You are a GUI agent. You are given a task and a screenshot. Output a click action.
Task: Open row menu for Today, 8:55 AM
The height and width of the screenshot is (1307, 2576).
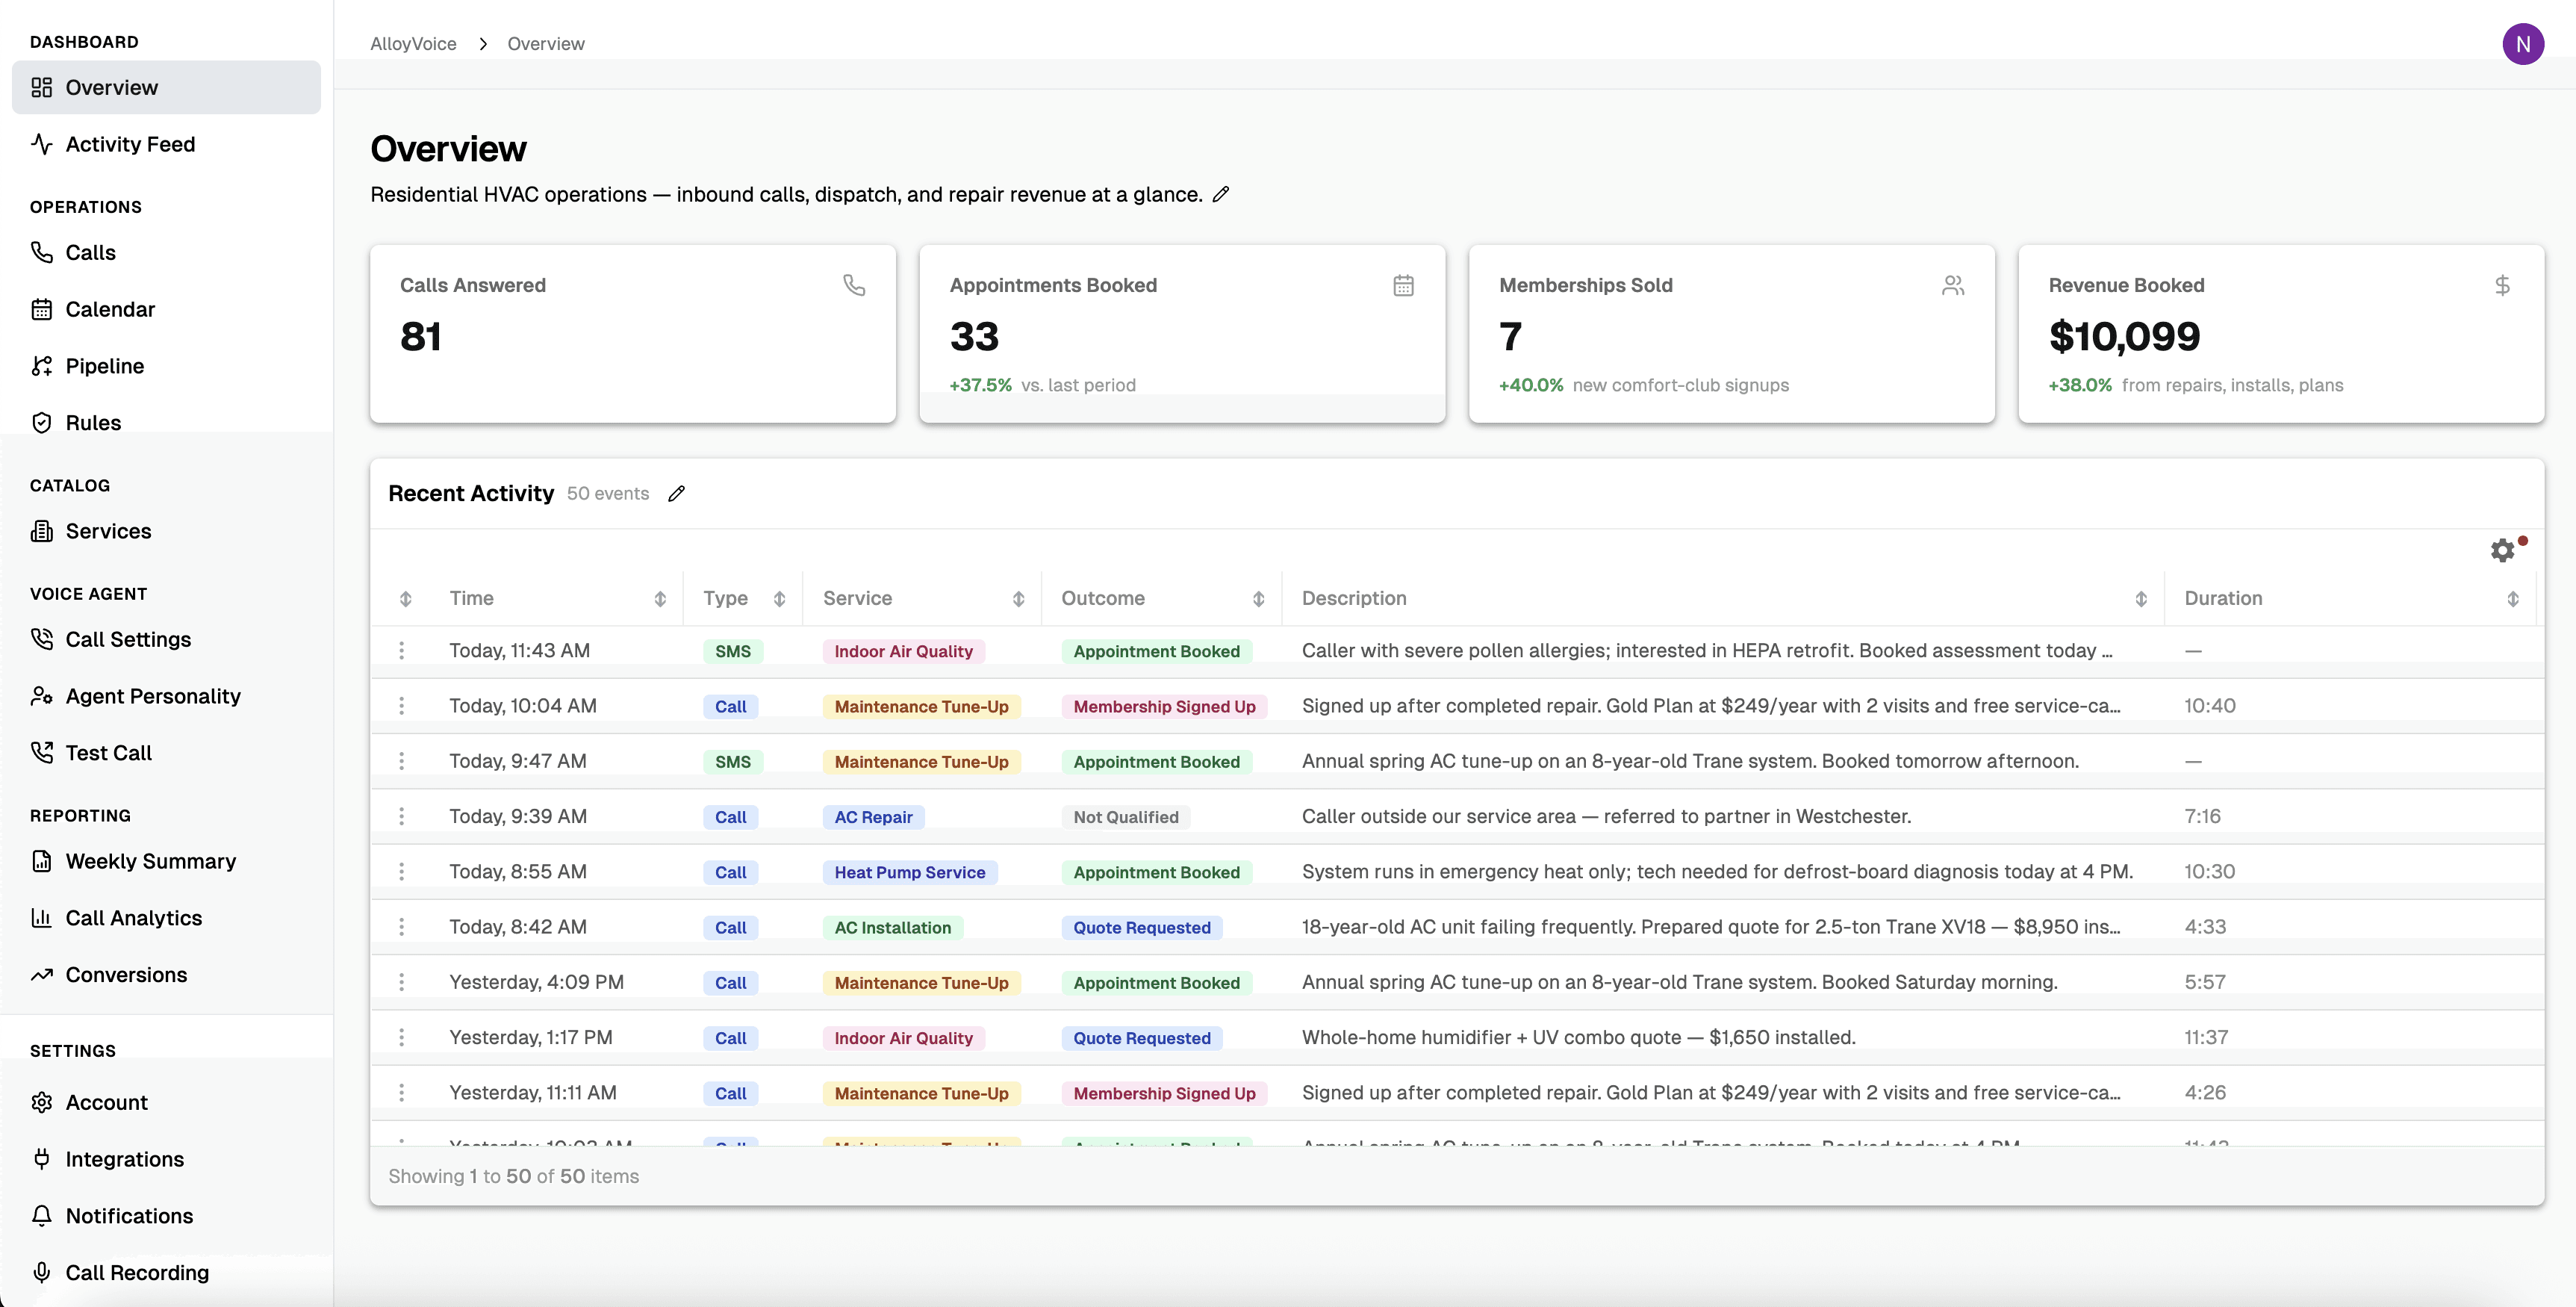tap(402, 871)
